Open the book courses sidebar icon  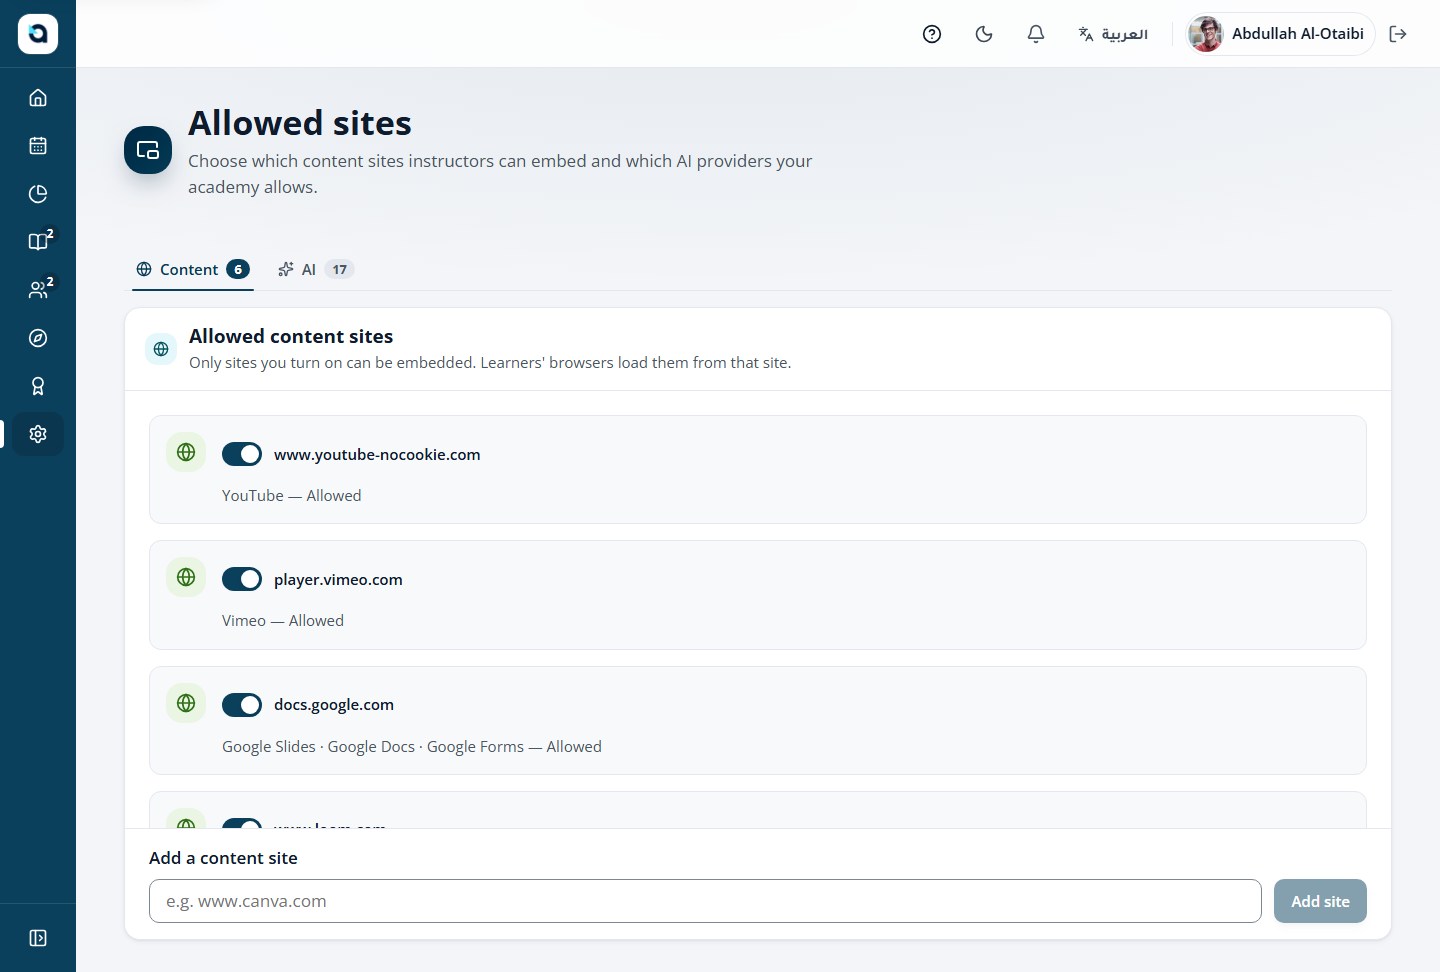coord(38,242)
